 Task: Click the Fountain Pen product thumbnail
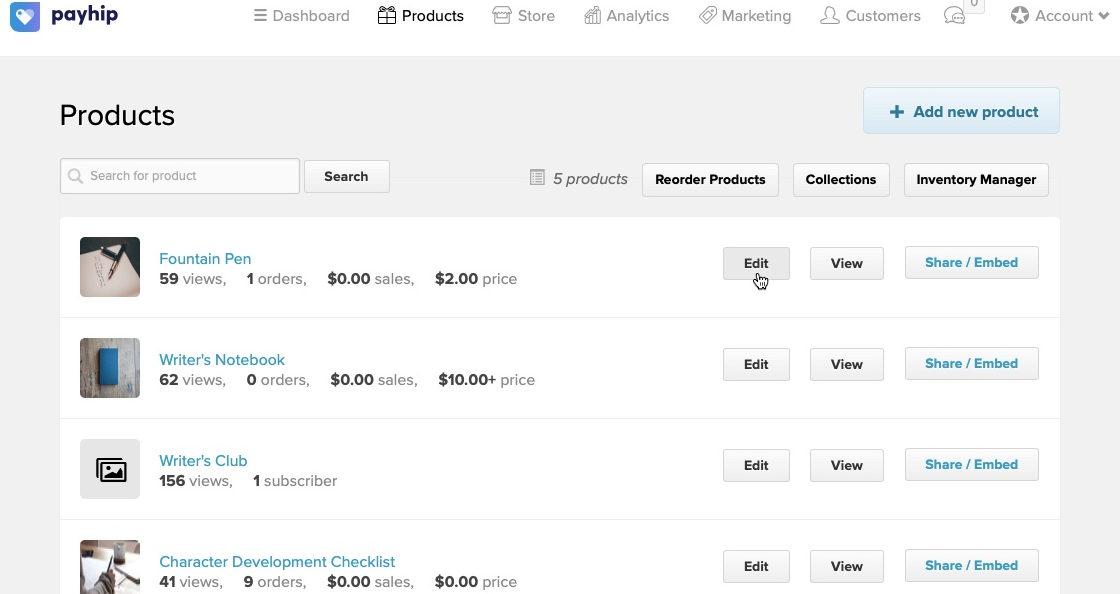click(x=110, y=267)
